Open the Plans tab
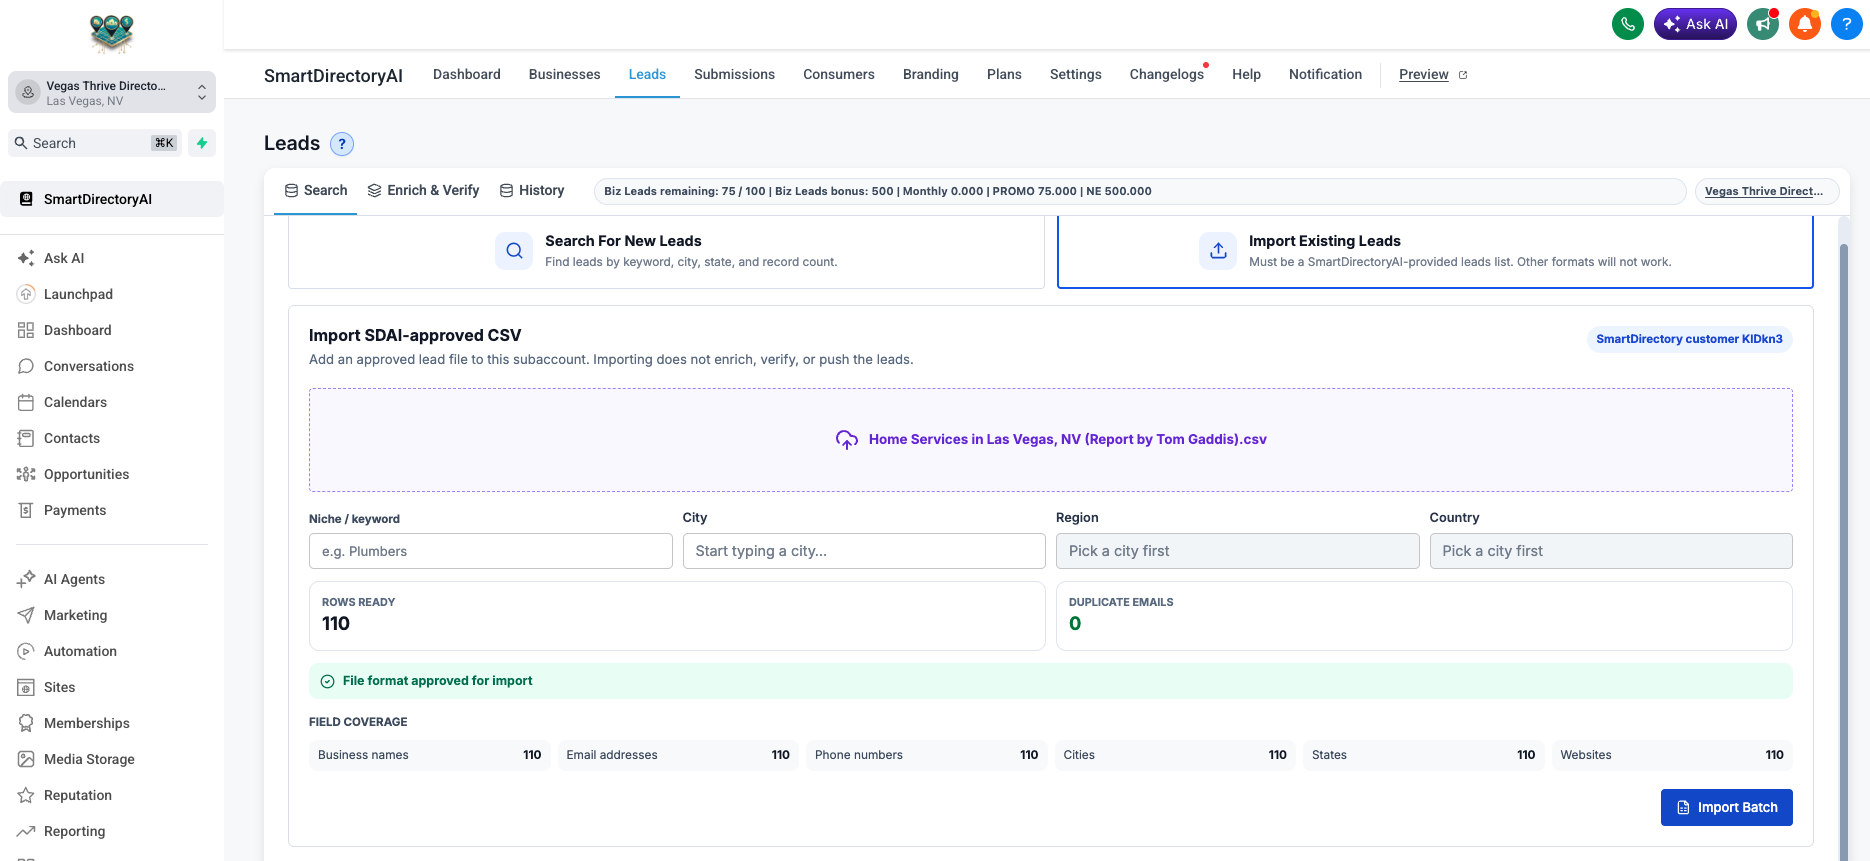 (1004, 74)
